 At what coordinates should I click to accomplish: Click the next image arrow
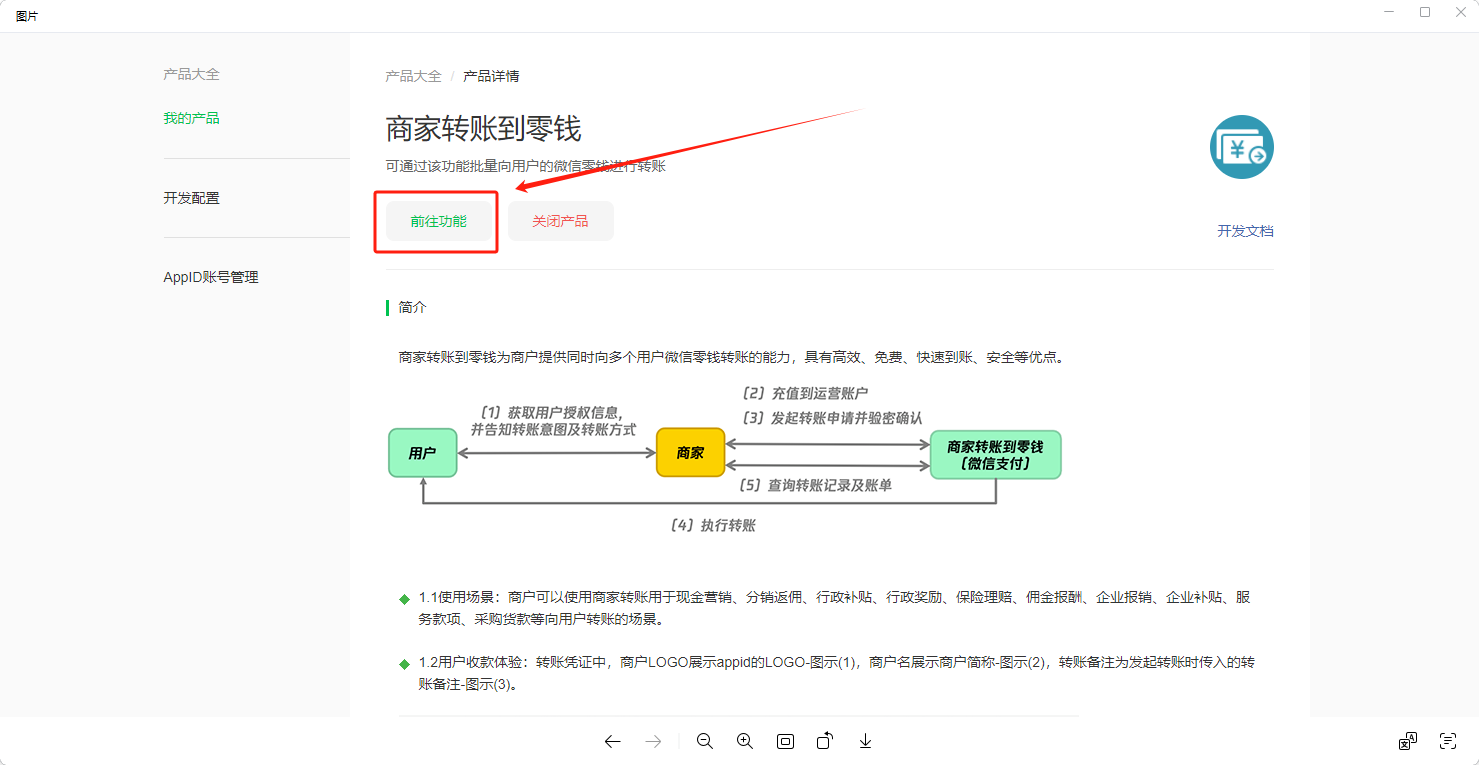(x=653, y=741)
